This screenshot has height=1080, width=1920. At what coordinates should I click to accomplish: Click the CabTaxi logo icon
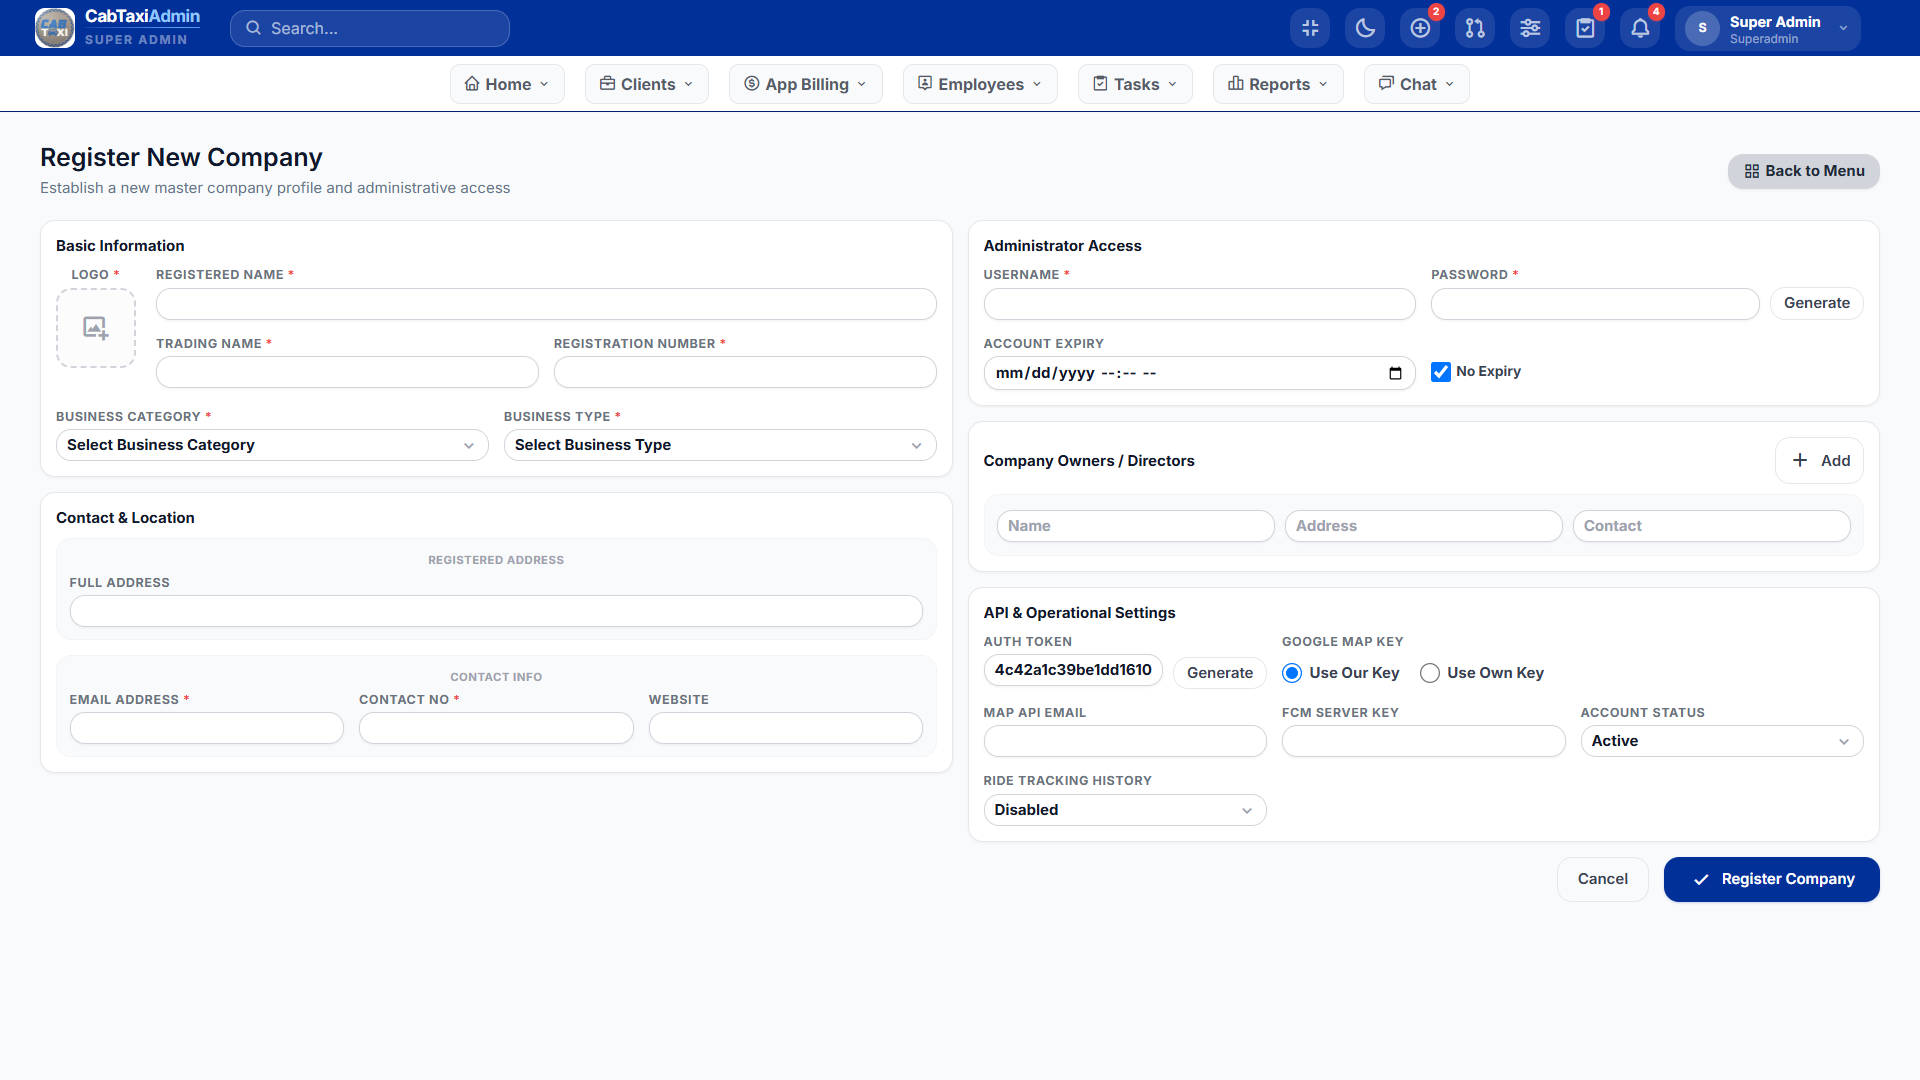54,28
